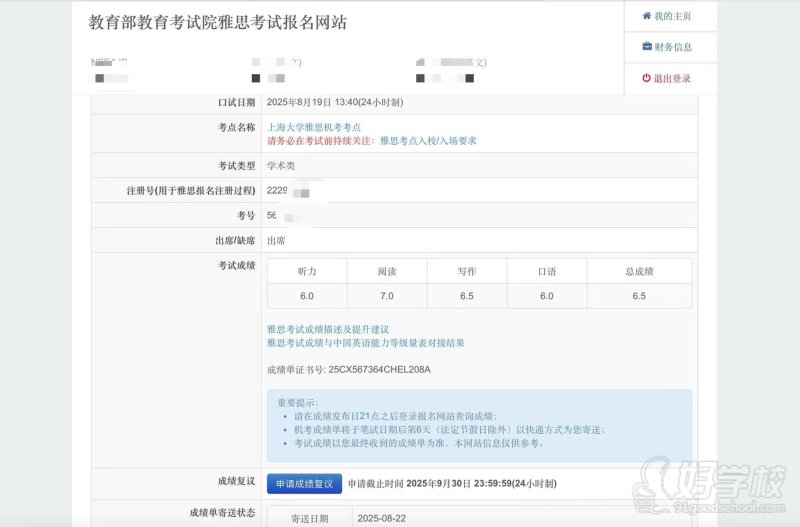800x527 pixels.
Task: Click the 注册号 row label
Action: [x=191, y=191]
